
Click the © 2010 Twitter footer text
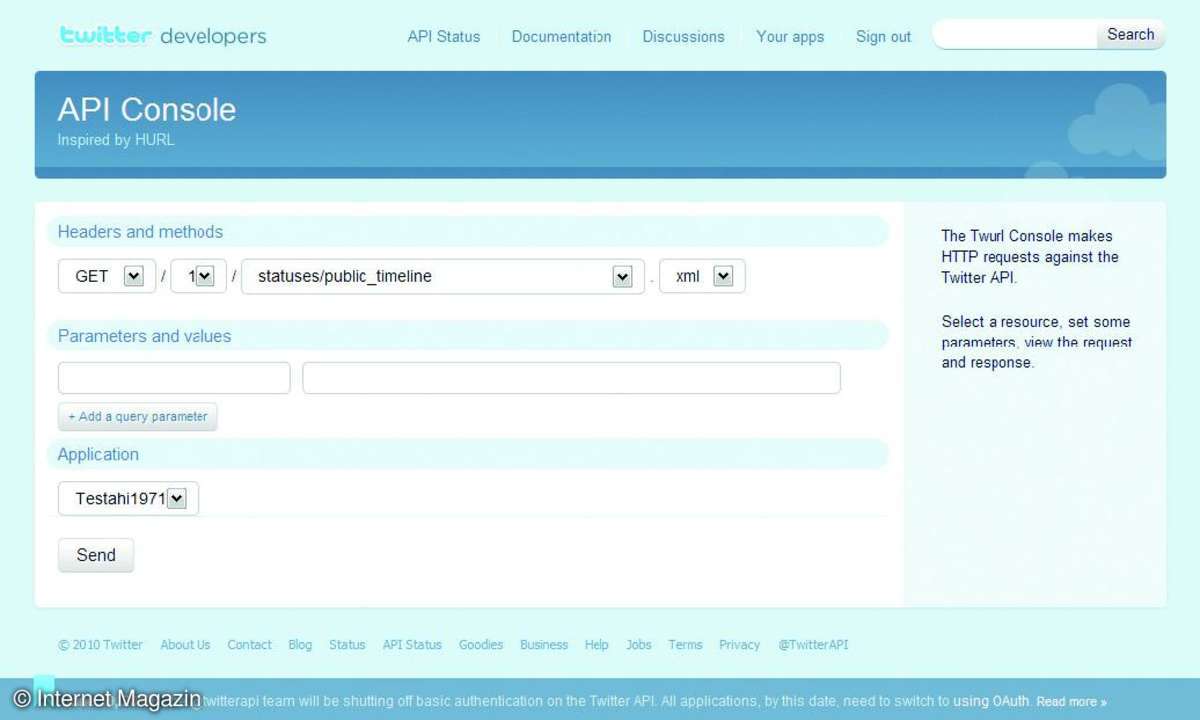[100, 645]
